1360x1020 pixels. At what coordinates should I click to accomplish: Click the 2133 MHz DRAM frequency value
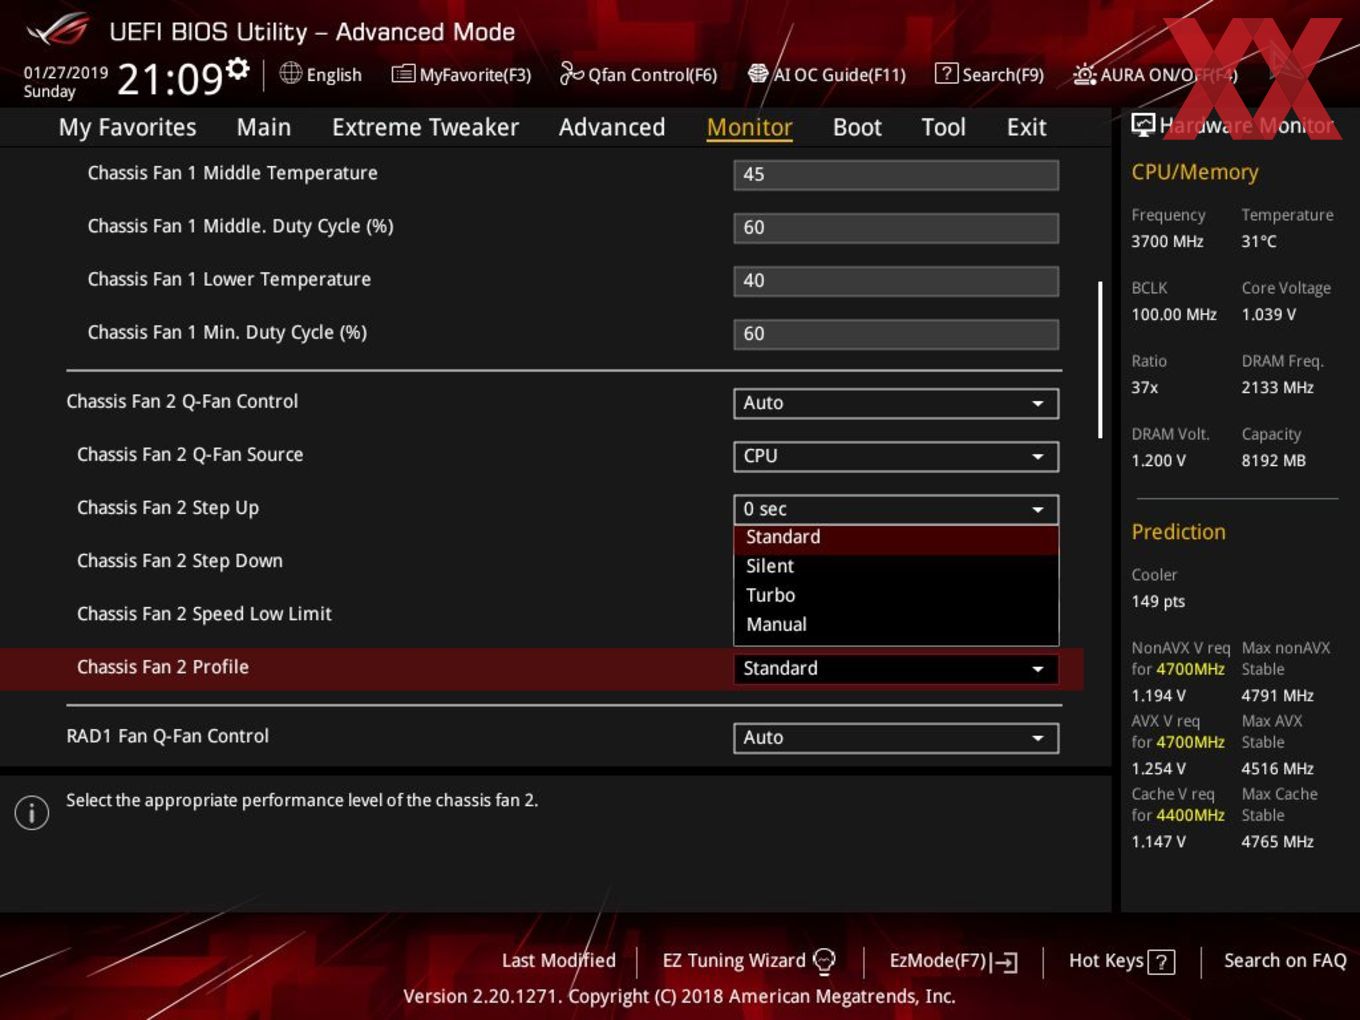click(1278, 387)
